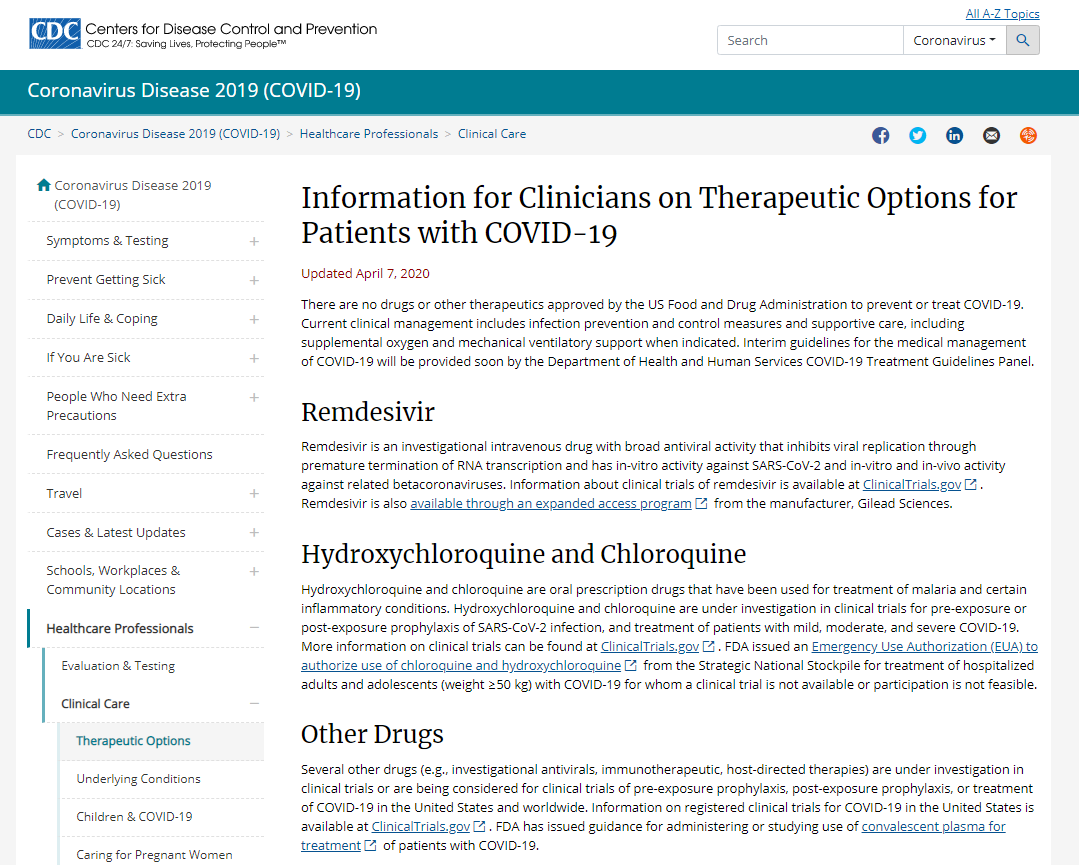Collapse the Healthcare Professionals section

click(254, 628)
